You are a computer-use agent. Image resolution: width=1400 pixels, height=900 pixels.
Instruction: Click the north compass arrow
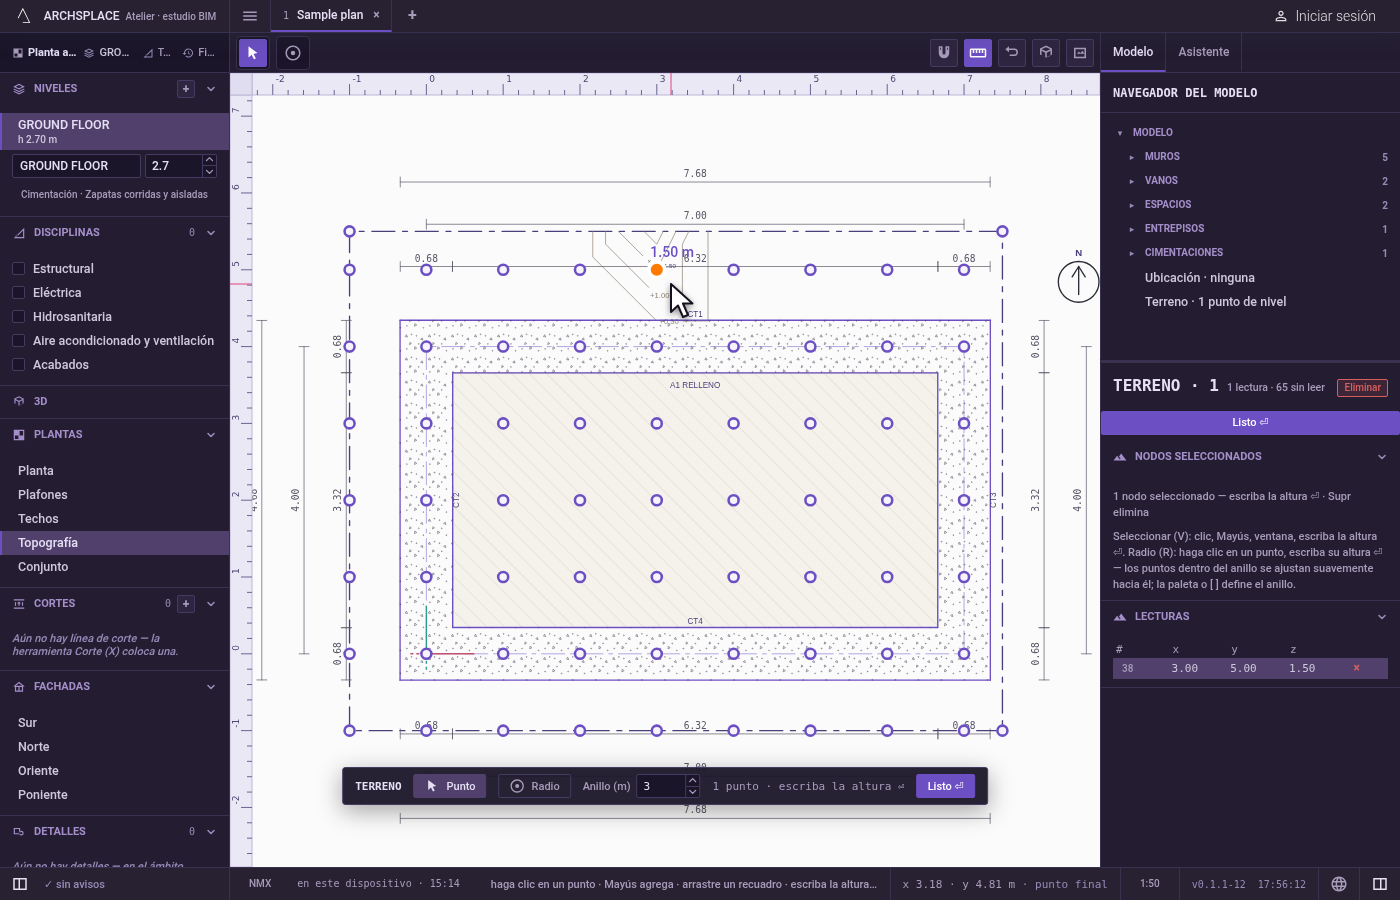(1078, 281)
